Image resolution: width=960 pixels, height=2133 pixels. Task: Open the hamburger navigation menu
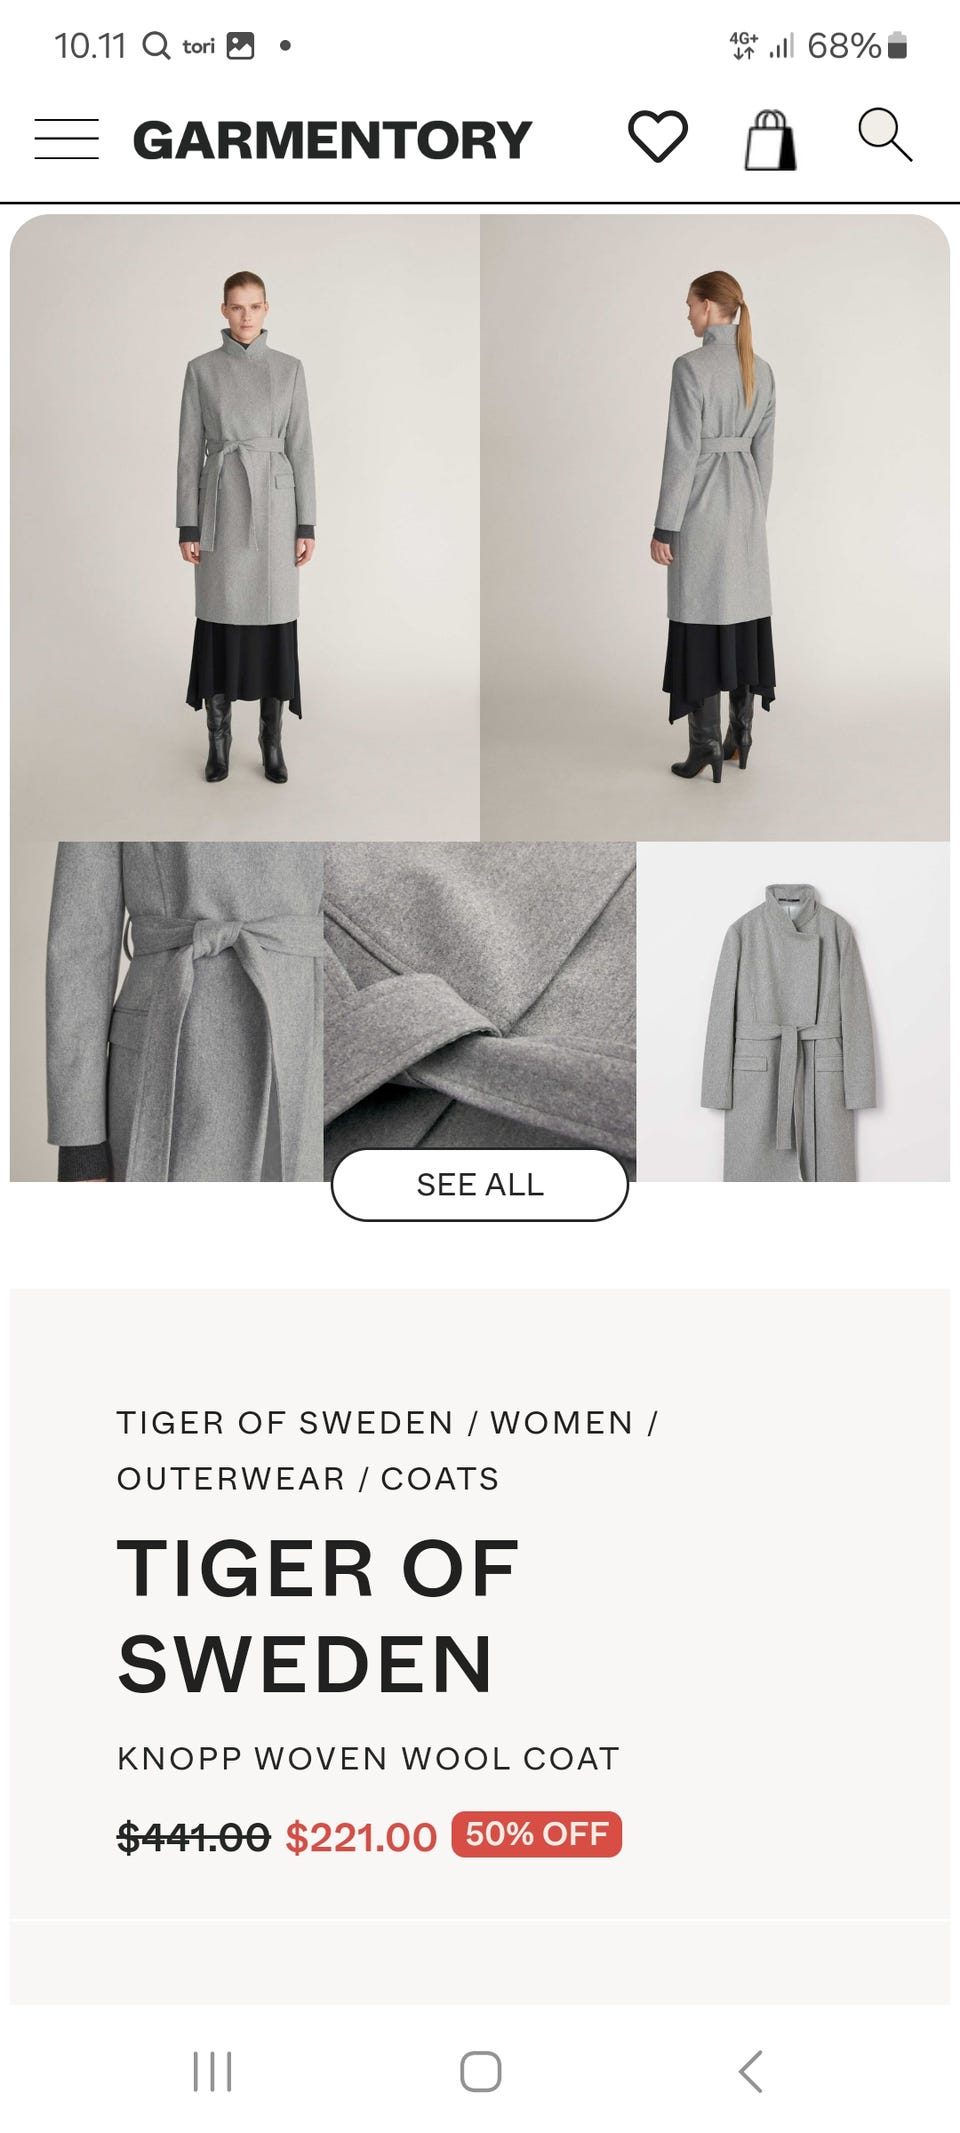tap(66, 138)
